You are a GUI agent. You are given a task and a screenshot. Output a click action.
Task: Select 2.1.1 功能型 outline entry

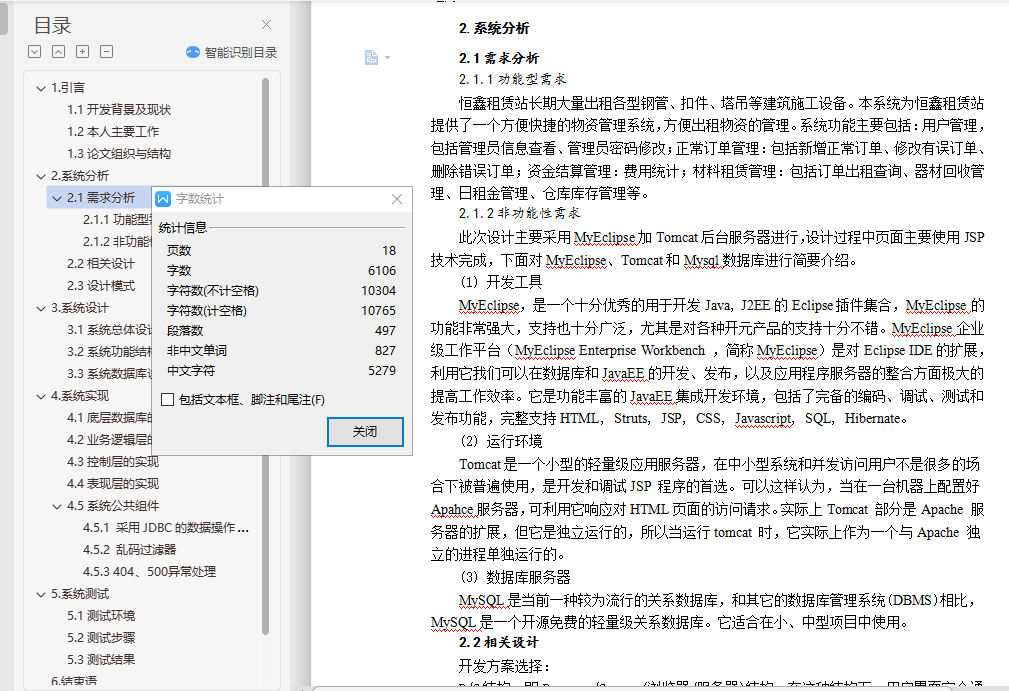pyautogui.click(x=116, y=219)
